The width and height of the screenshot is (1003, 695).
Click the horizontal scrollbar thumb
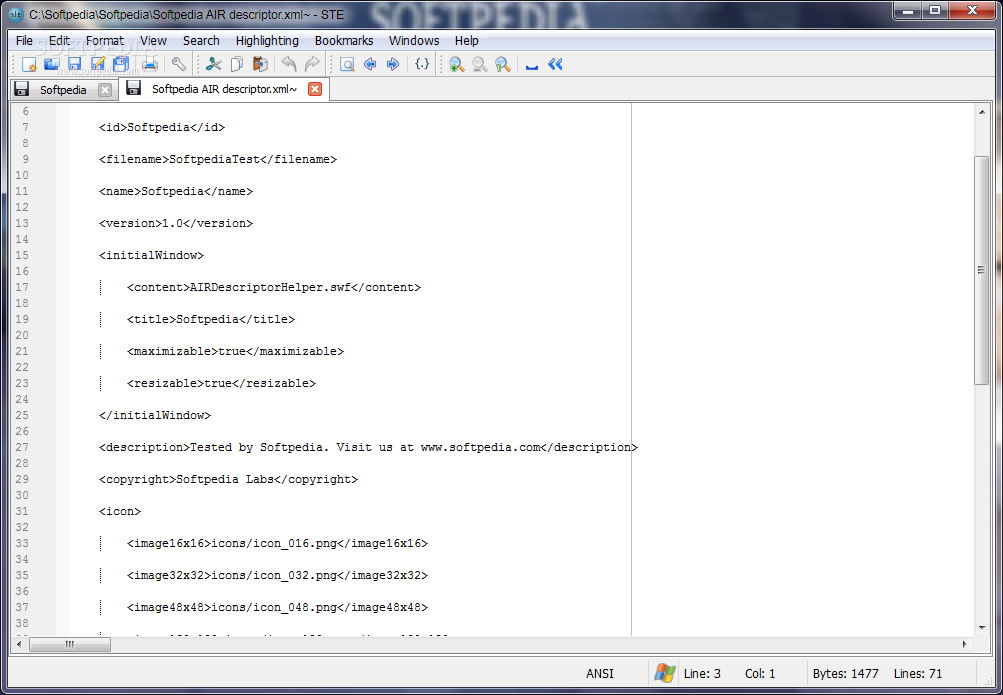click(x=70, y=644)
